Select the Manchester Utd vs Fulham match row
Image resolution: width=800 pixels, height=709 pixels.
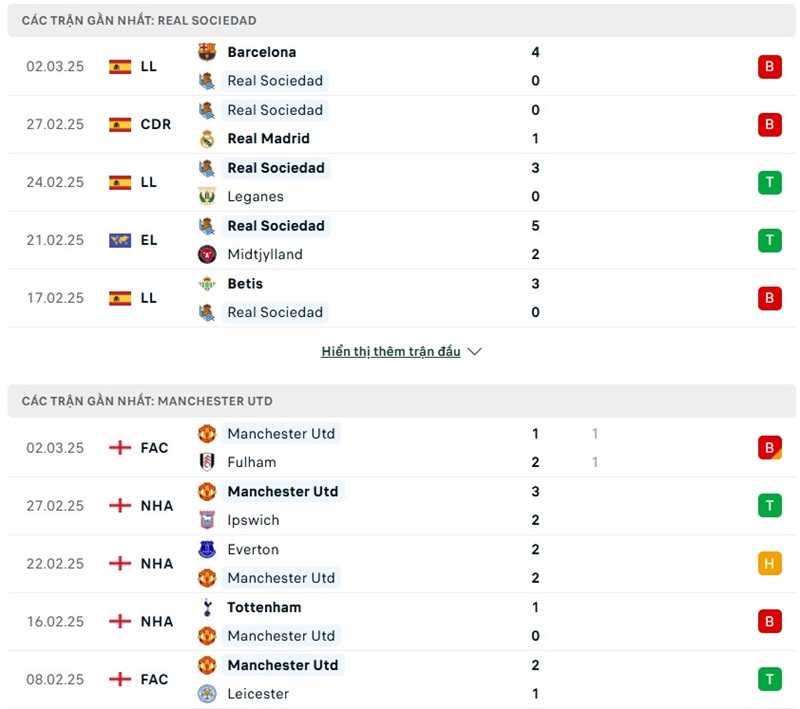point(400,448)
